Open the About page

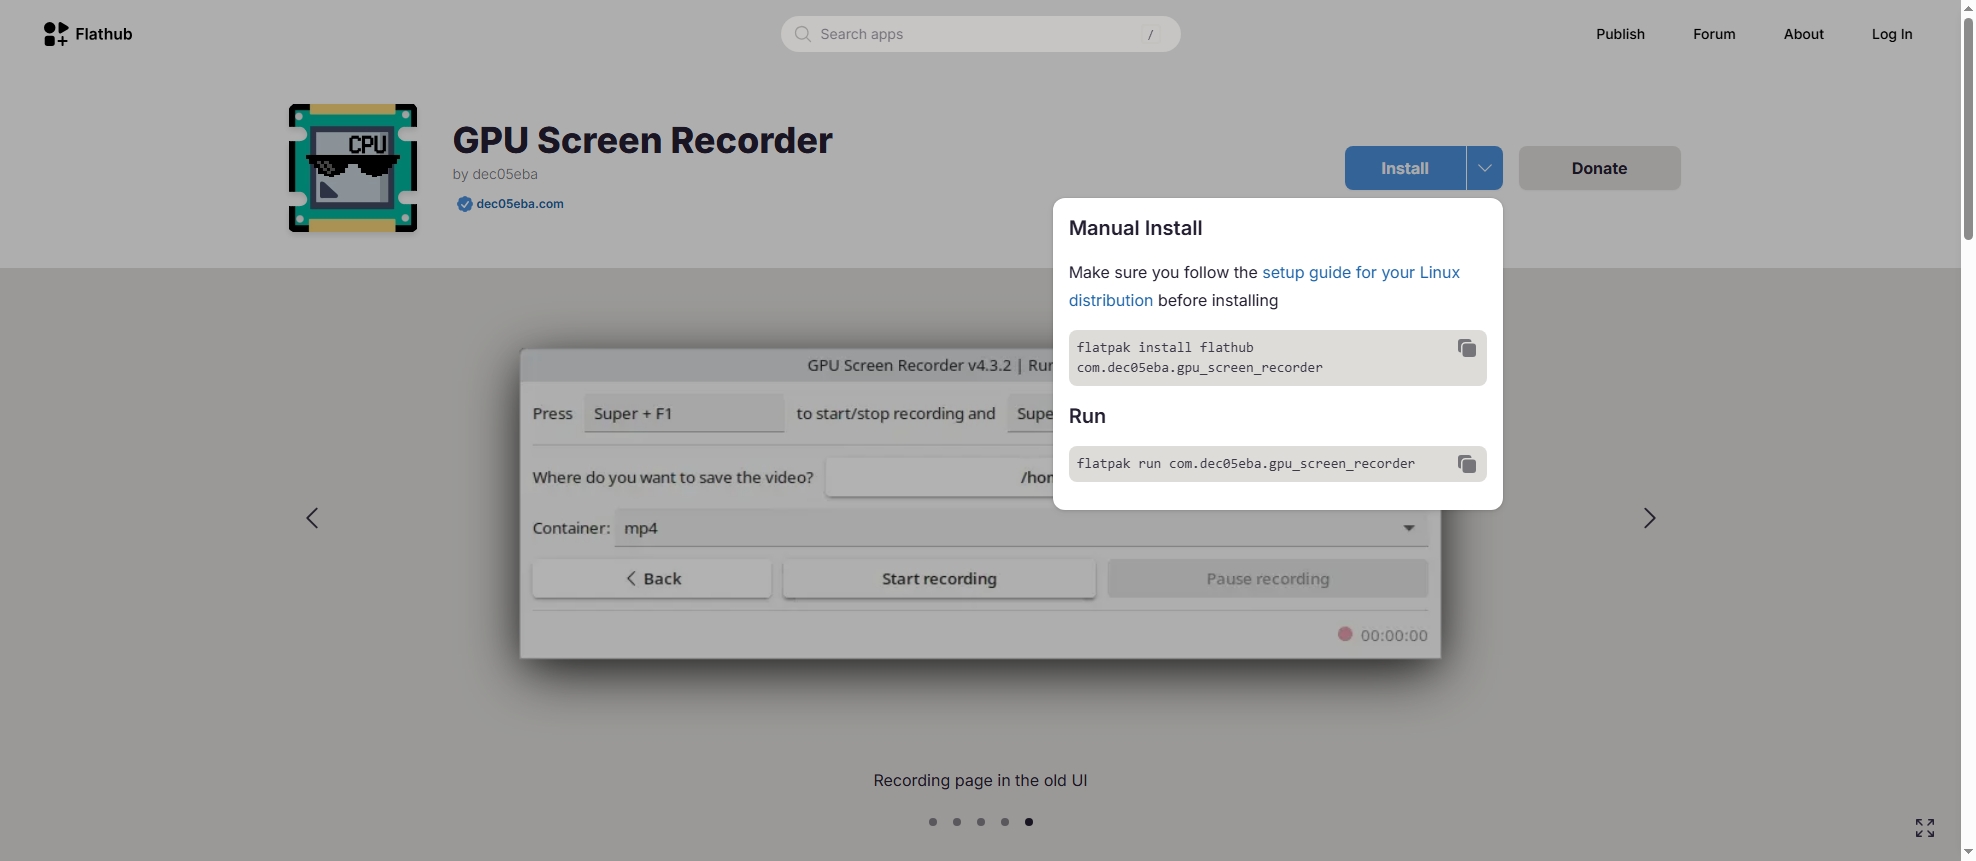pyautogui.click(x=1803, y=34)
